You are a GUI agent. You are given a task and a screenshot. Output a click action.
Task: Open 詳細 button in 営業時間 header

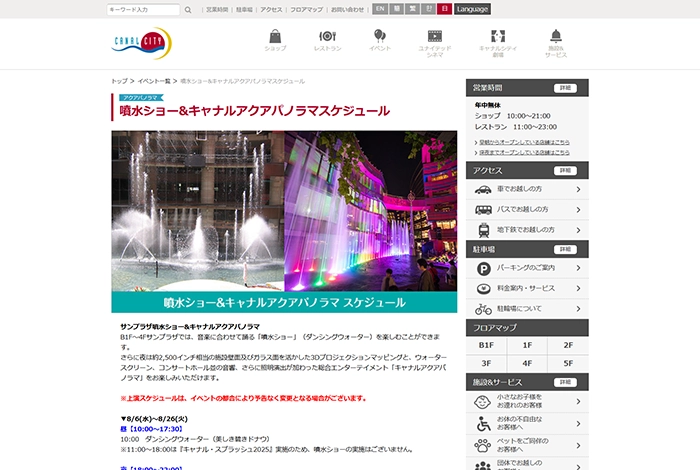click(x=565, y=88)
